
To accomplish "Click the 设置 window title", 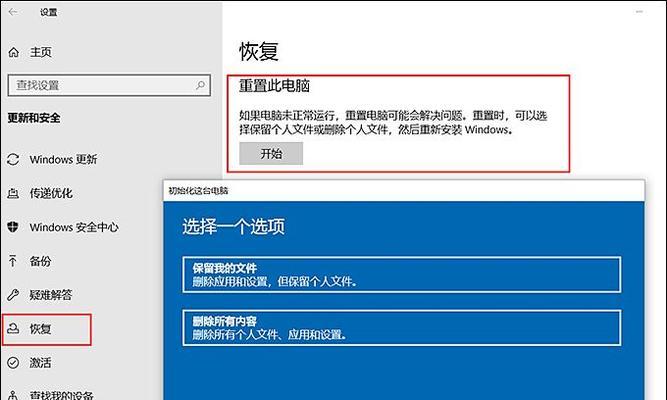I will pos(48,12).
